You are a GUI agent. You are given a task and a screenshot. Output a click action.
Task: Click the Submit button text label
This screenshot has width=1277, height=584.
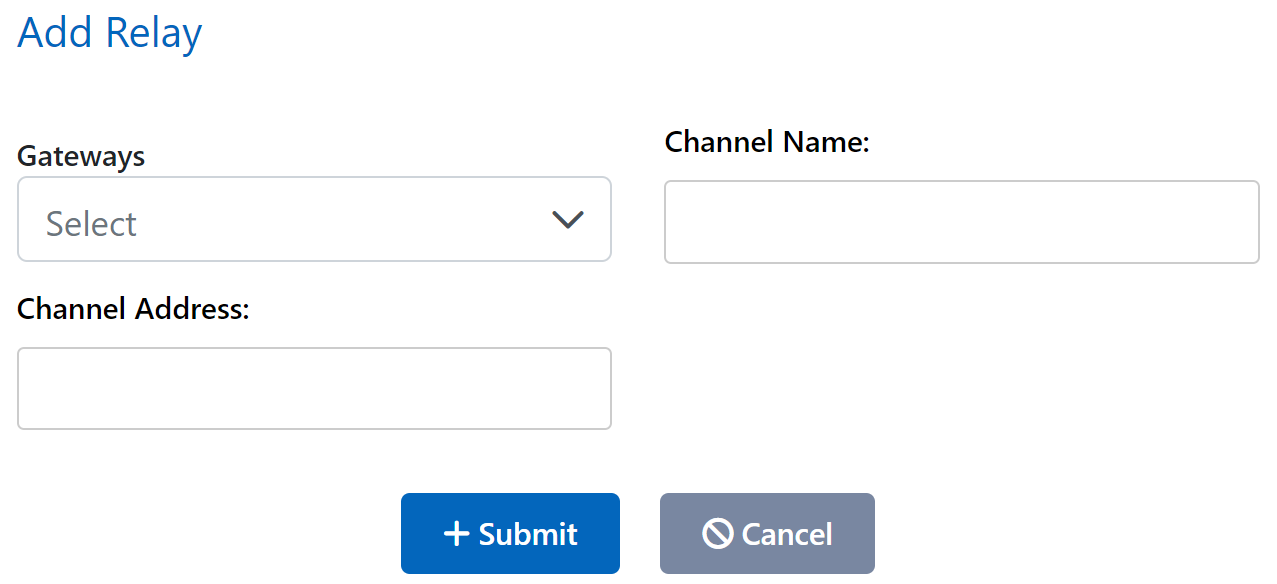click(x=528, y=533)
